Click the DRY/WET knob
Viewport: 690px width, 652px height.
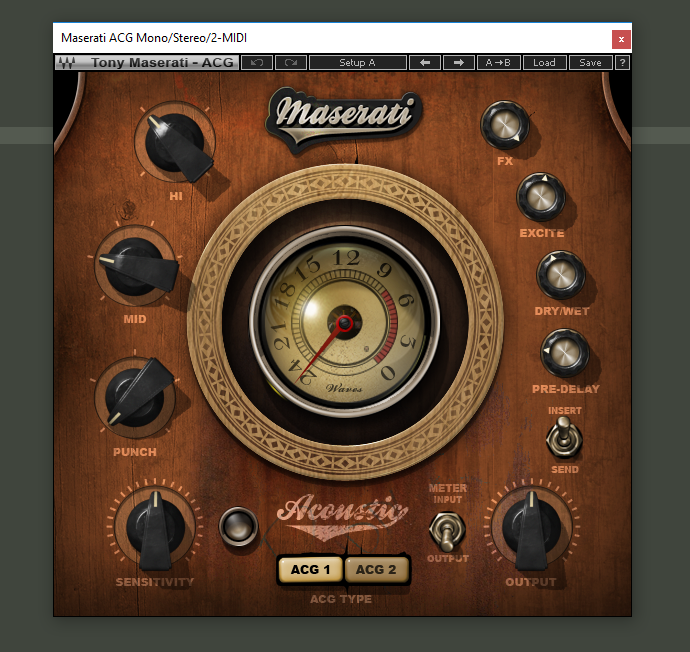(561, 275)
